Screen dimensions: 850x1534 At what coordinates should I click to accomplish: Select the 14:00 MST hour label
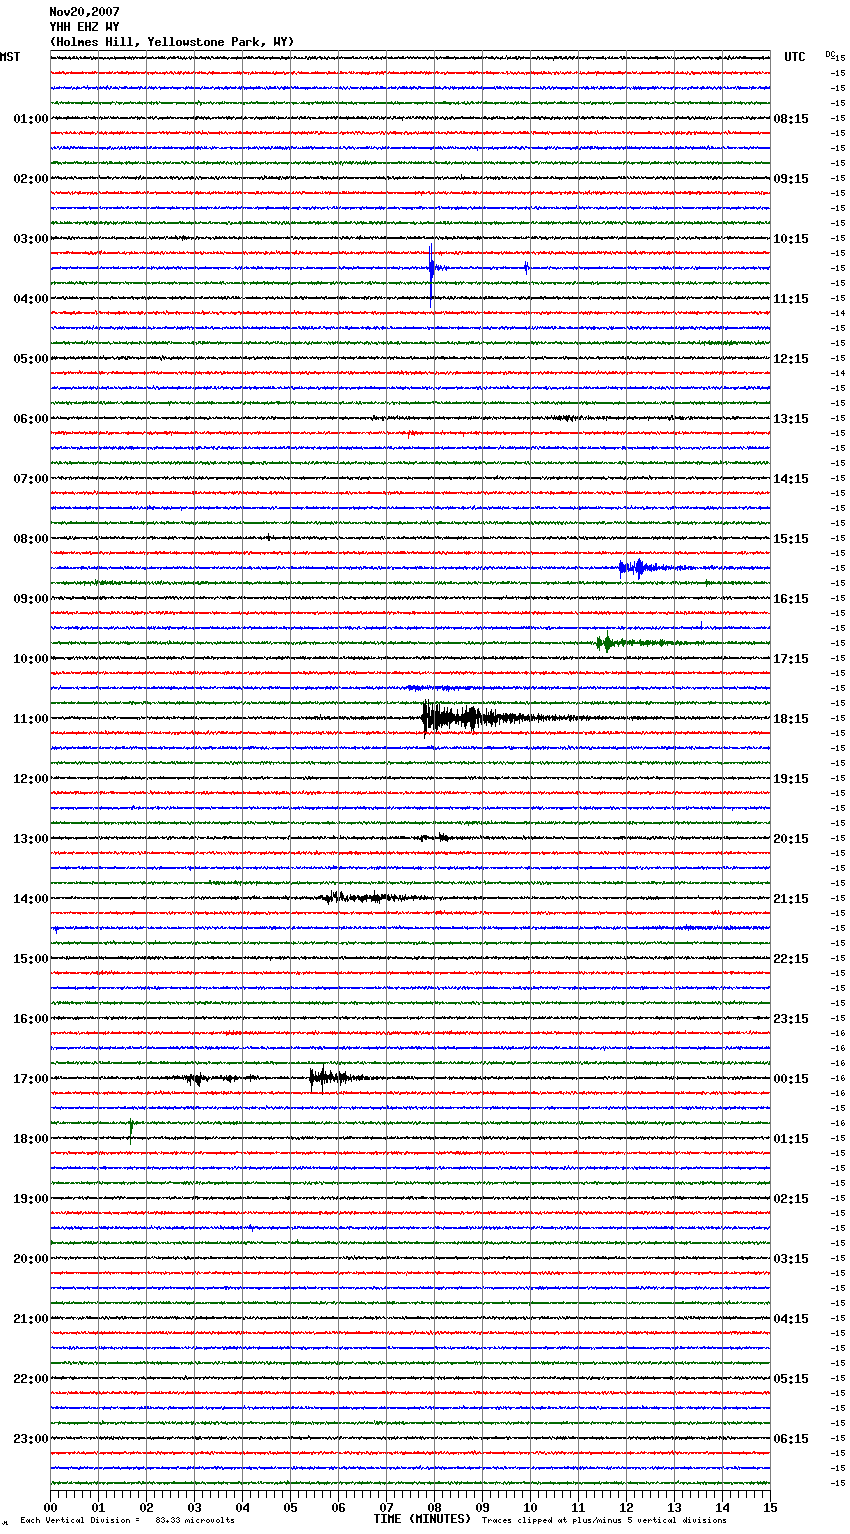click(x=30, y=899)
